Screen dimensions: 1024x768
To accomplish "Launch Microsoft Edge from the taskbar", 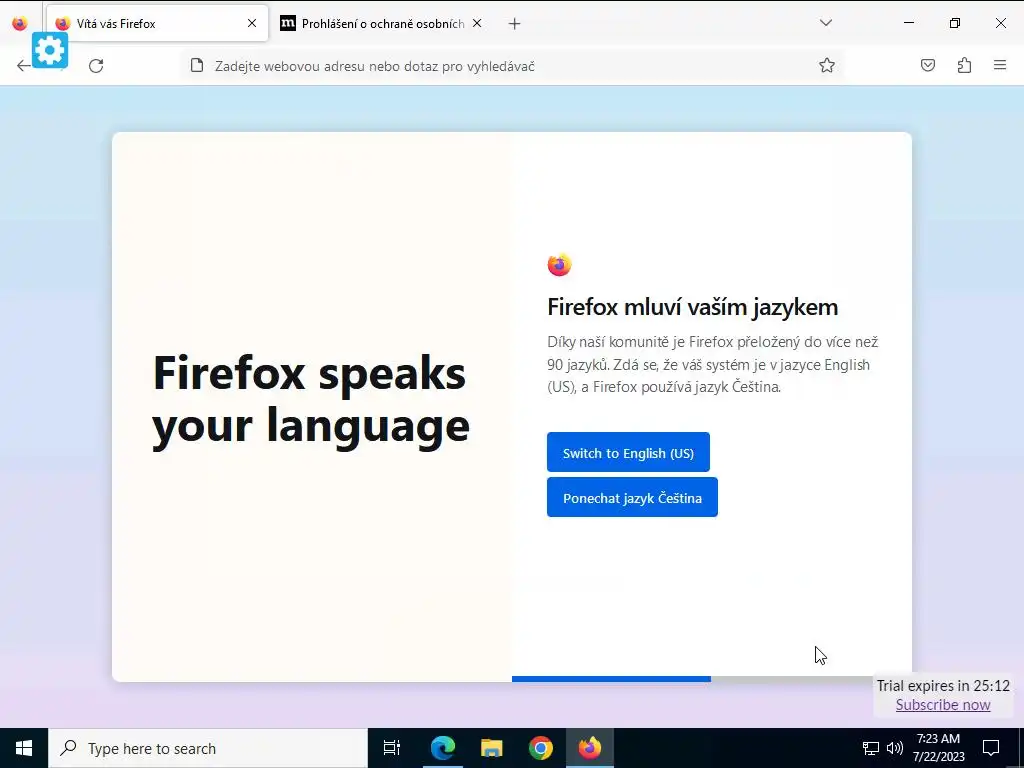I will pyautogui.click(x=443, y=748).
